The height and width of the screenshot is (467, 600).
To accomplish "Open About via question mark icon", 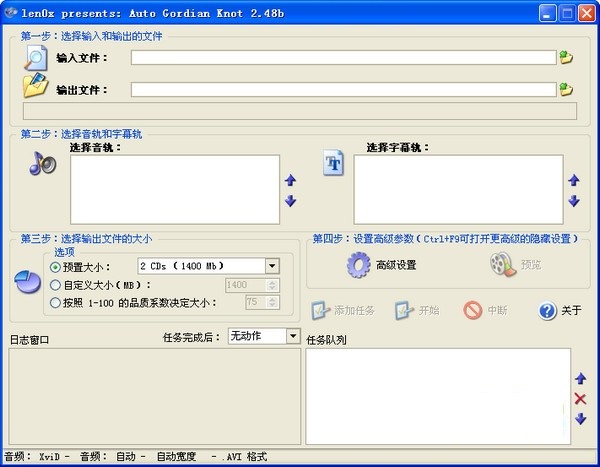I will [x=547, y=310].
